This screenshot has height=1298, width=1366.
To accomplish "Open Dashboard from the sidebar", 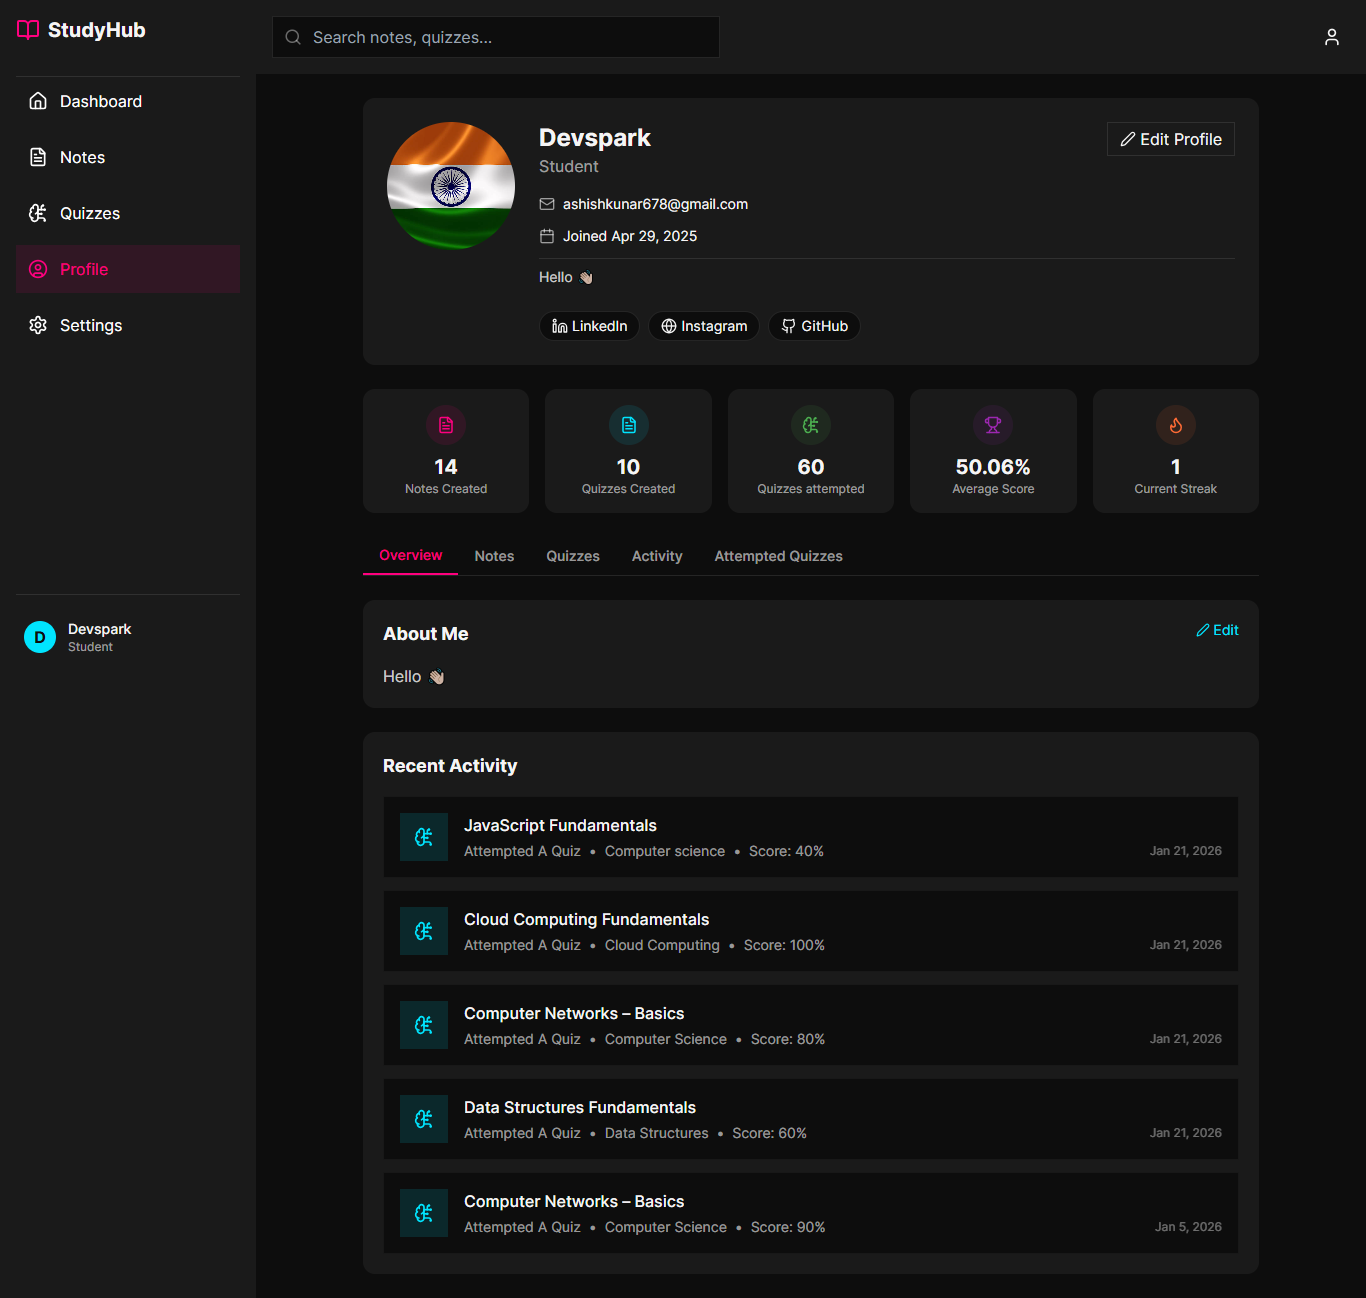I will 100,101.
